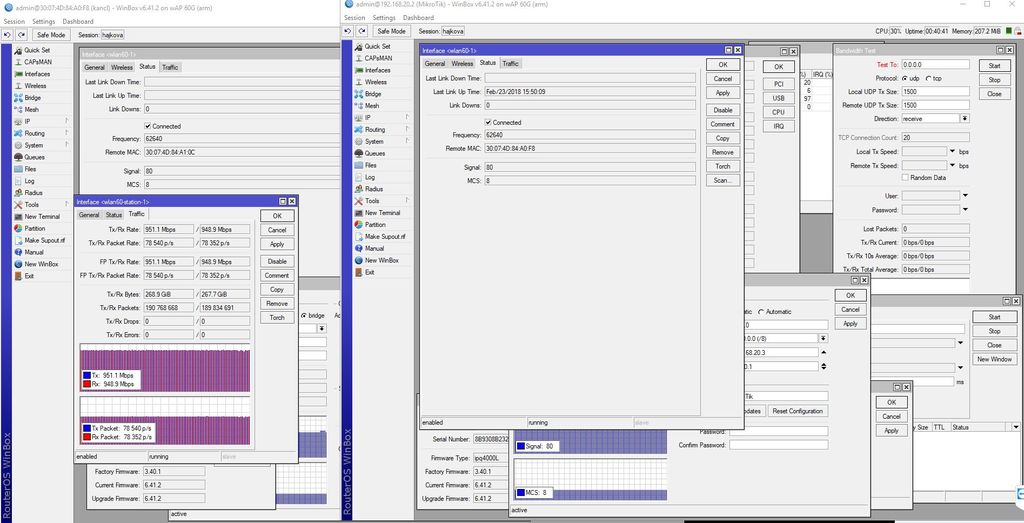Expand Local Tx Speed field arrow
1024x523 pixels.
[x=953, y=151]
